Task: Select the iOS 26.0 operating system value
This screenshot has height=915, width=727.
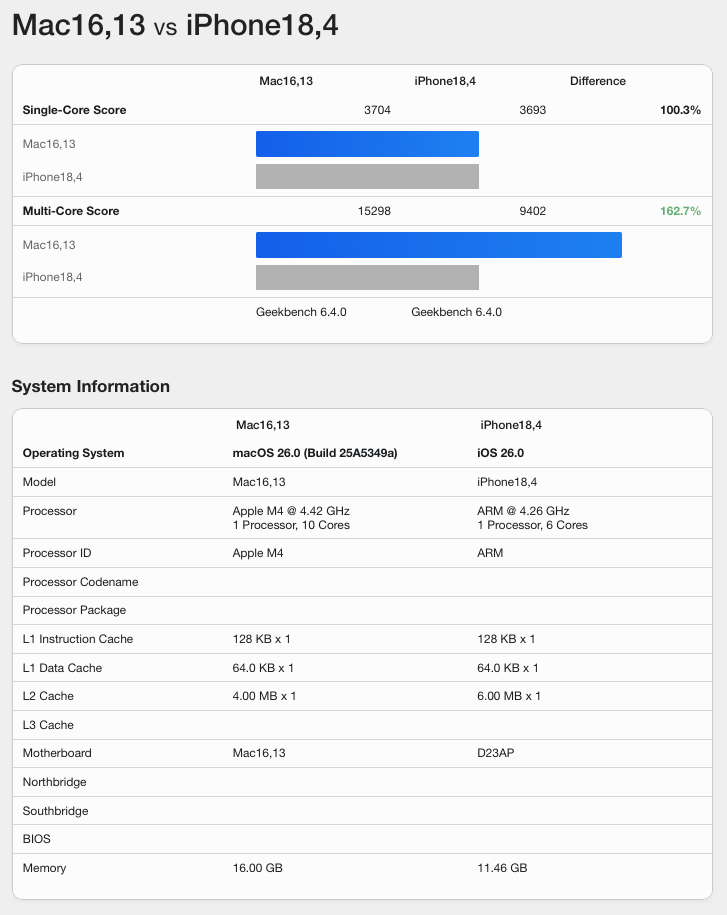Action: [x=501, y=453]
